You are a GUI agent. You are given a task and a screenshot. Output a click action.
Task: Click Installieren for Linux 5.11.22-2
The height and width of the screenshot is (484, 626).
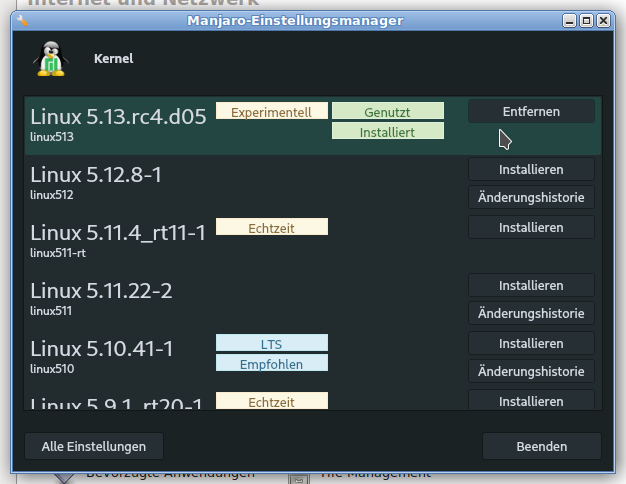coord(531,285)
